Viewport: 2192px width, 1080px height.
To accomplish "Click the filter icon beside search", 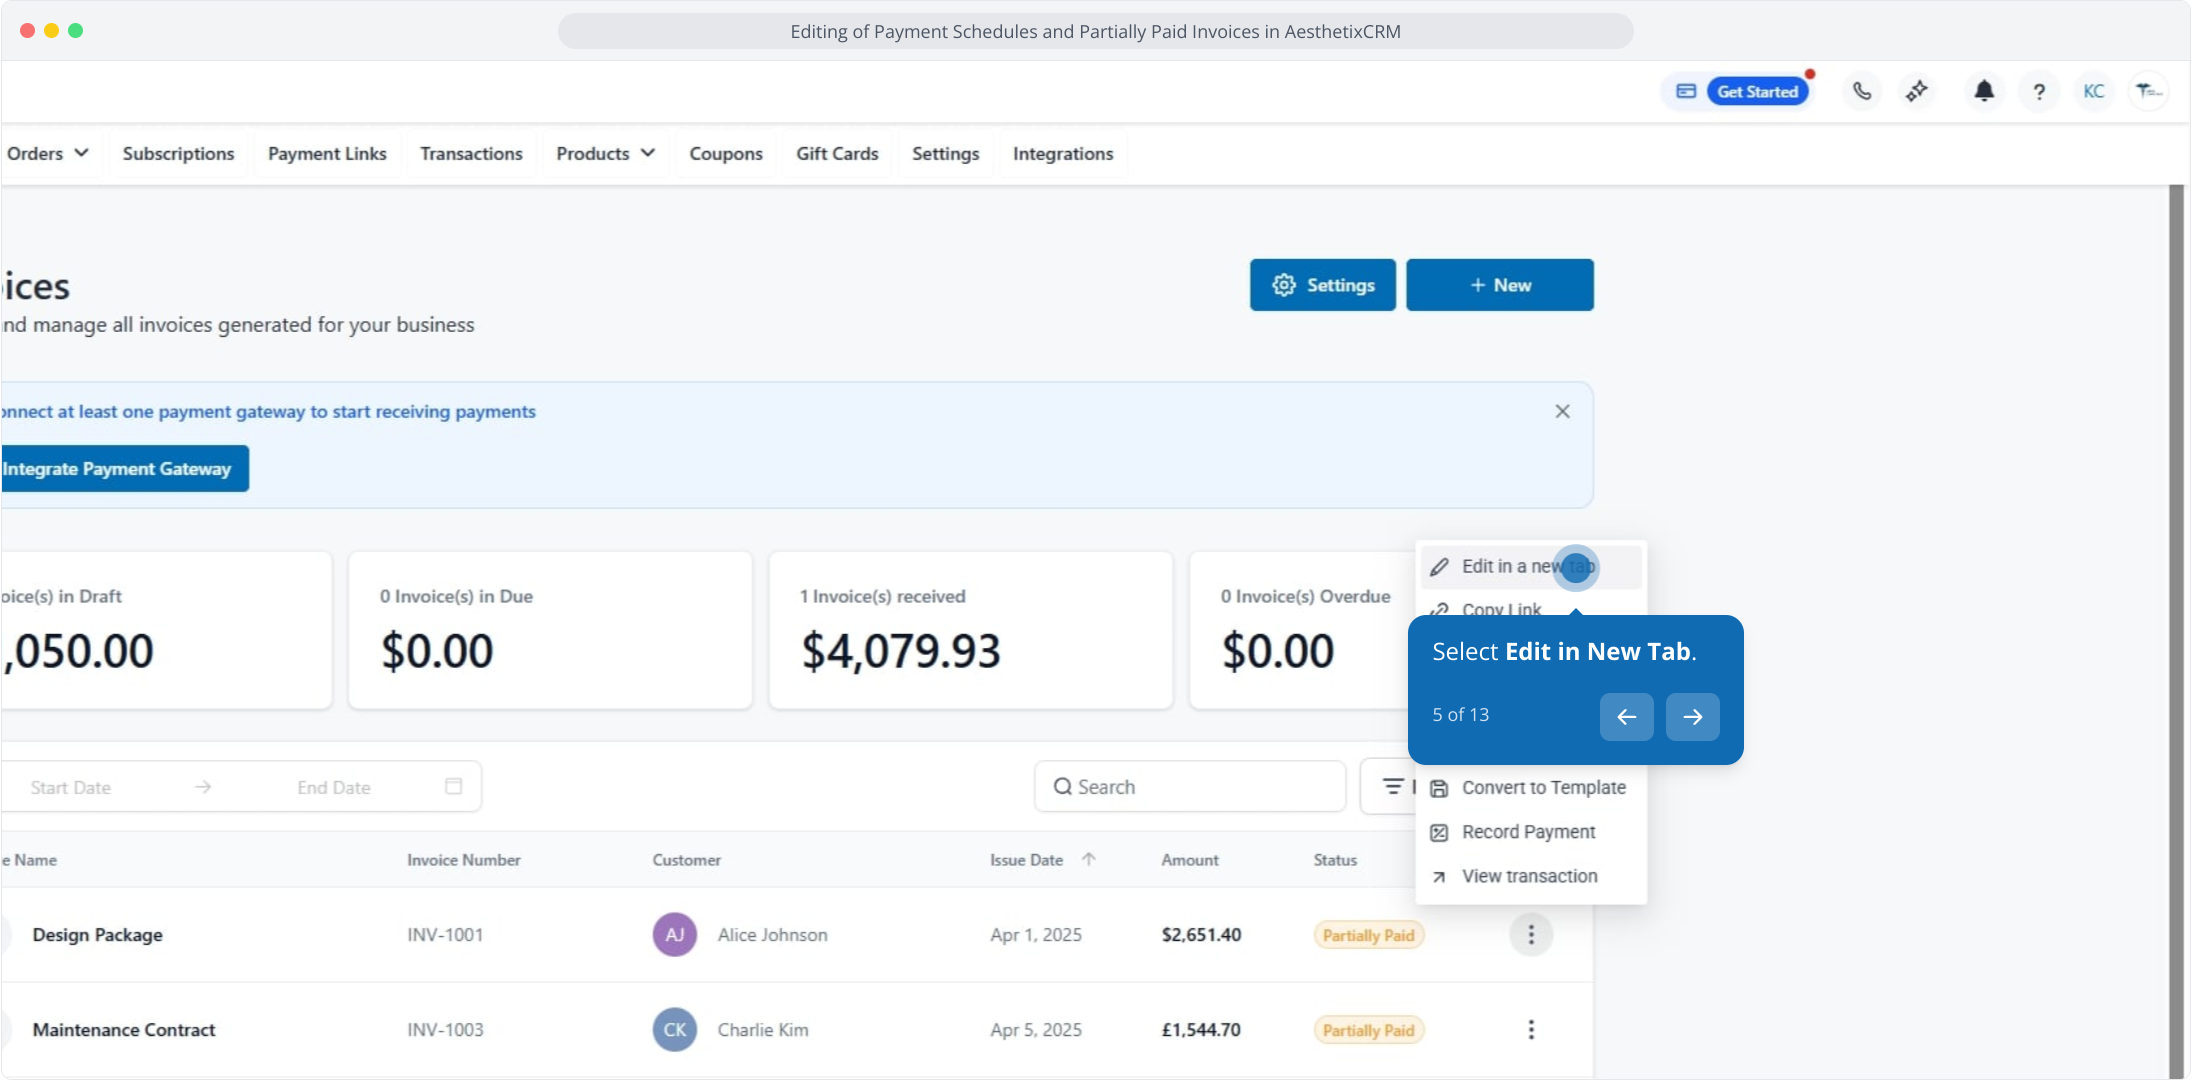I will coord(1392,787).
